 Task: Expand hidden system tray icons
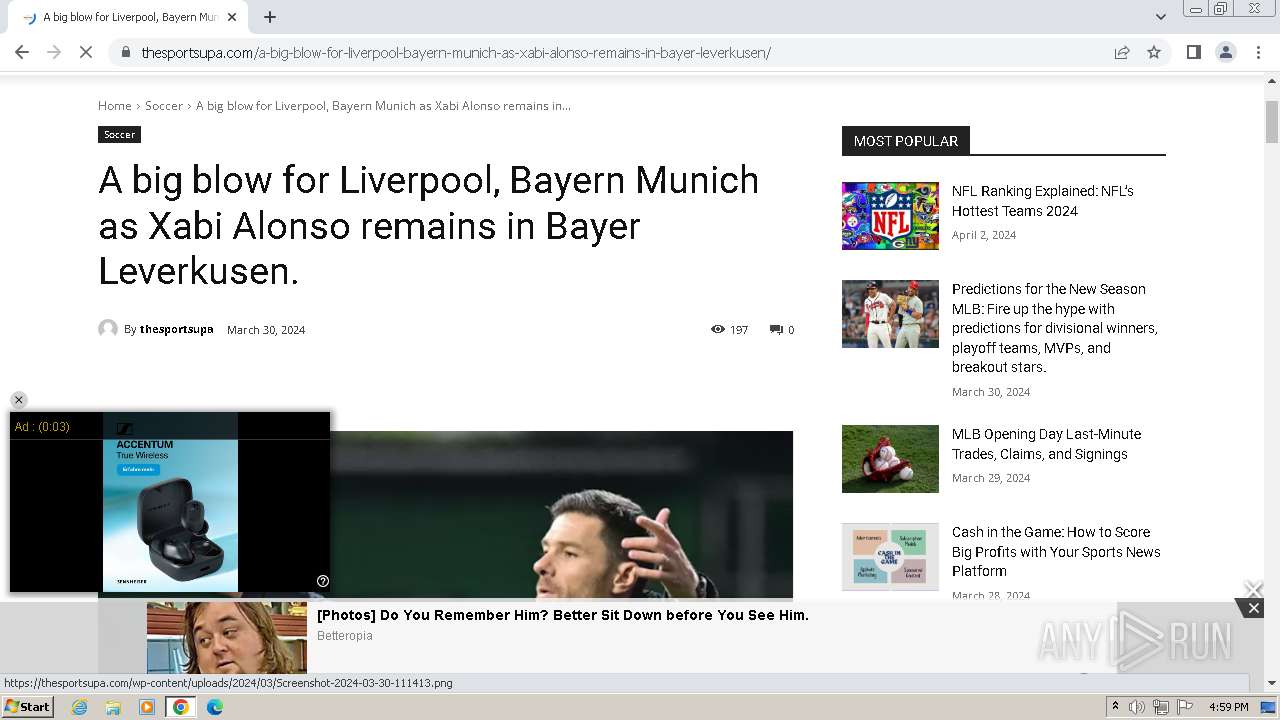click(x=1115, y=707)
